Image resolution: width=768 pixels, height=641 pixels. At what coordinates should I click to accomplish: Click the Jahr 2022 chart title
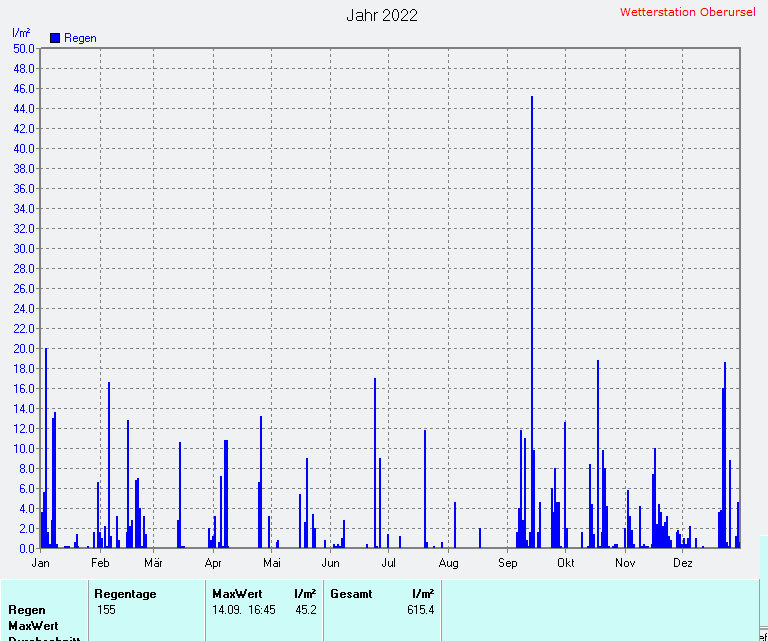tap(382, 15)
